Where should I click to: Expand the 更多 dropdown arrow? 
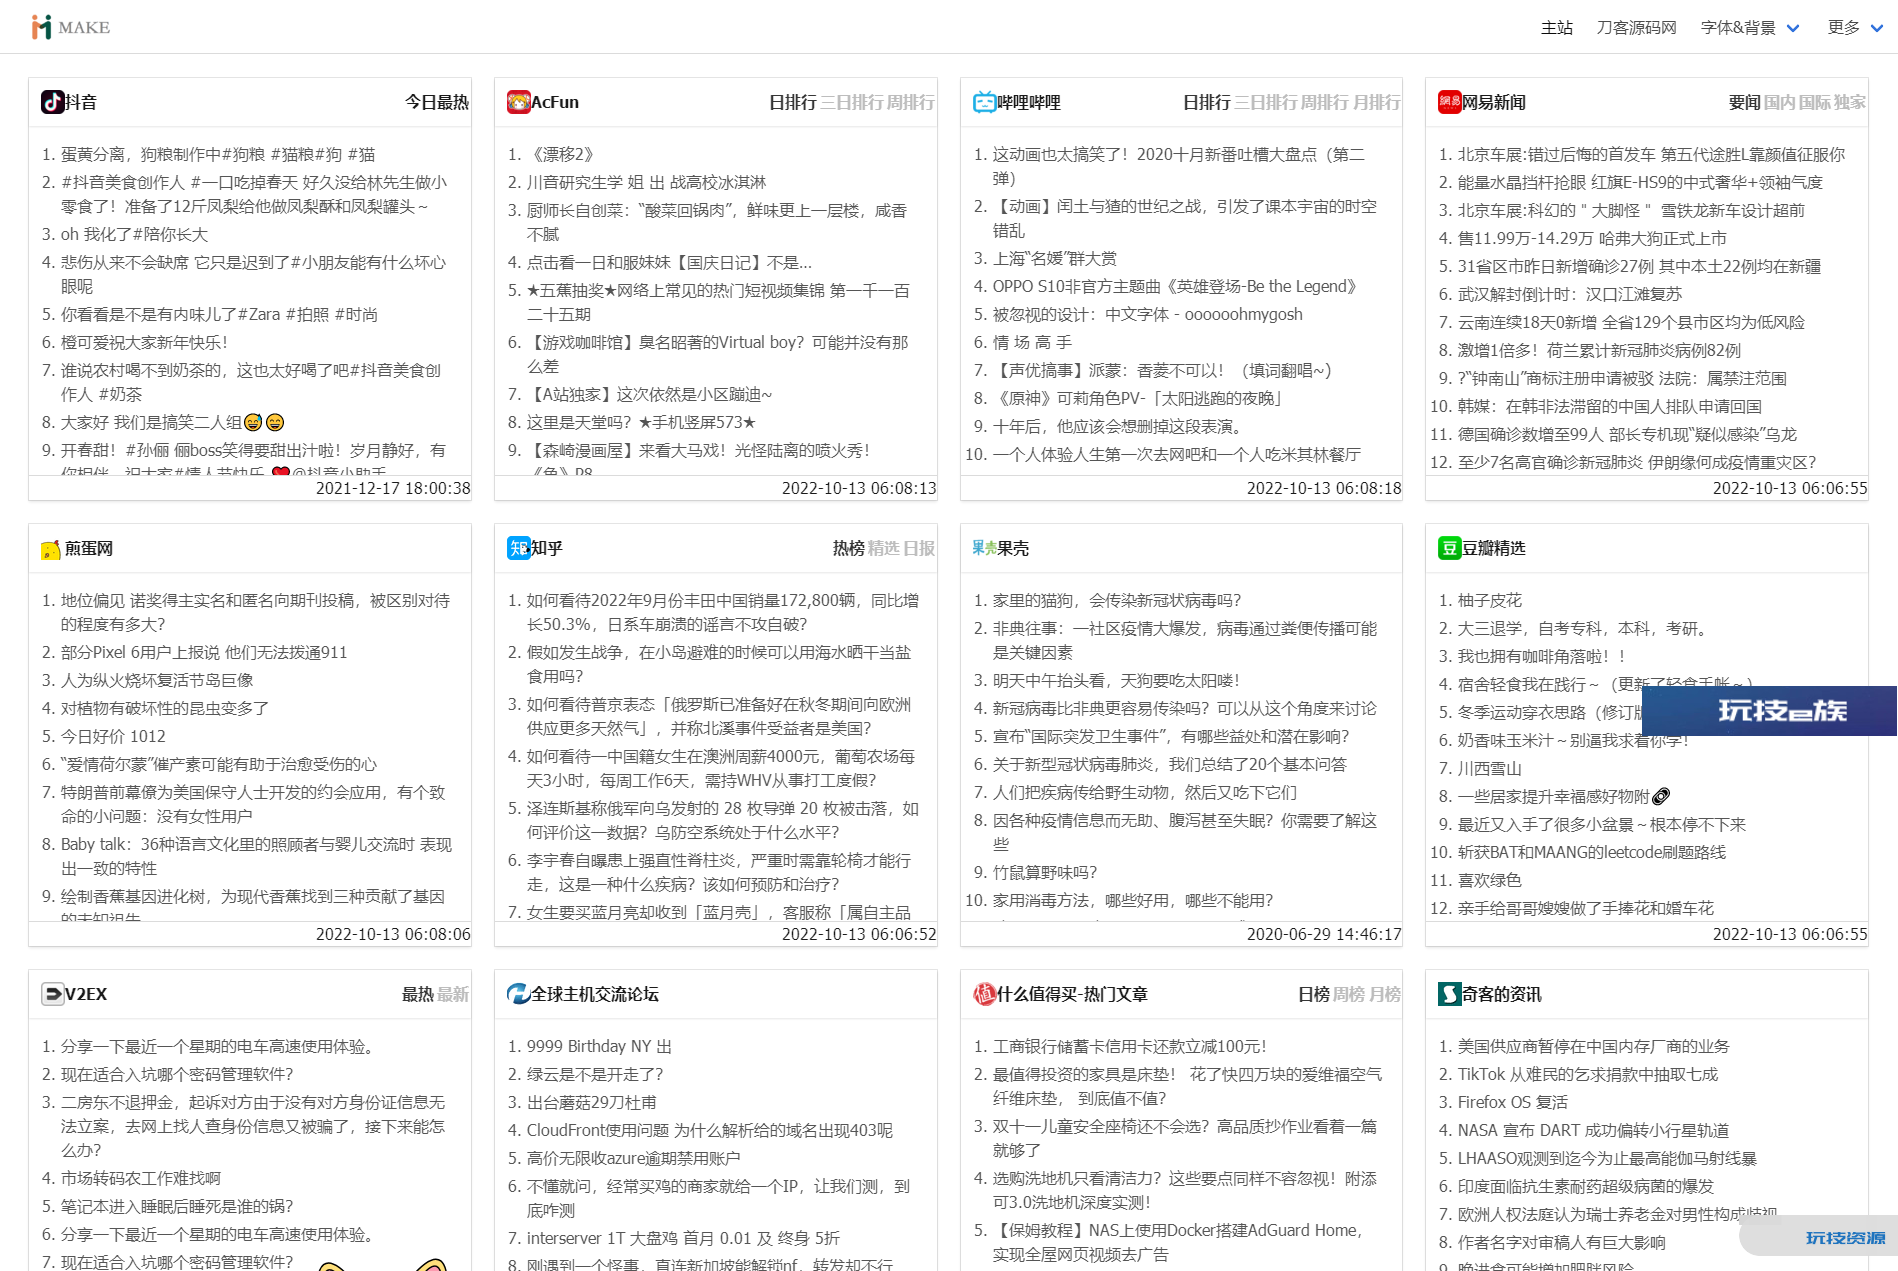(x=1877, y=28)
